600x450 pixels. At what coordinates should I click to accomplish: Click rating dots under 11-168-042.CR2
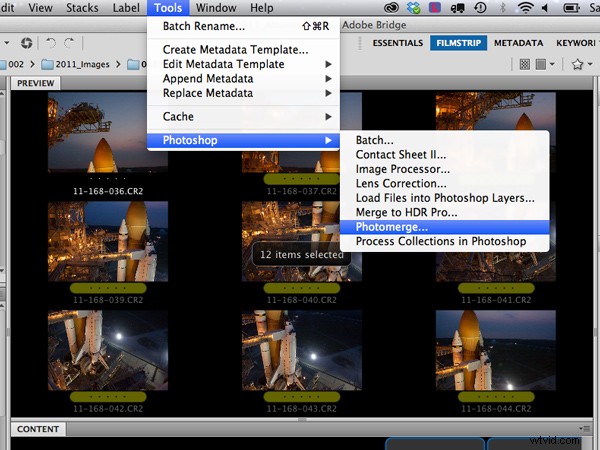[x=108, y=396]
